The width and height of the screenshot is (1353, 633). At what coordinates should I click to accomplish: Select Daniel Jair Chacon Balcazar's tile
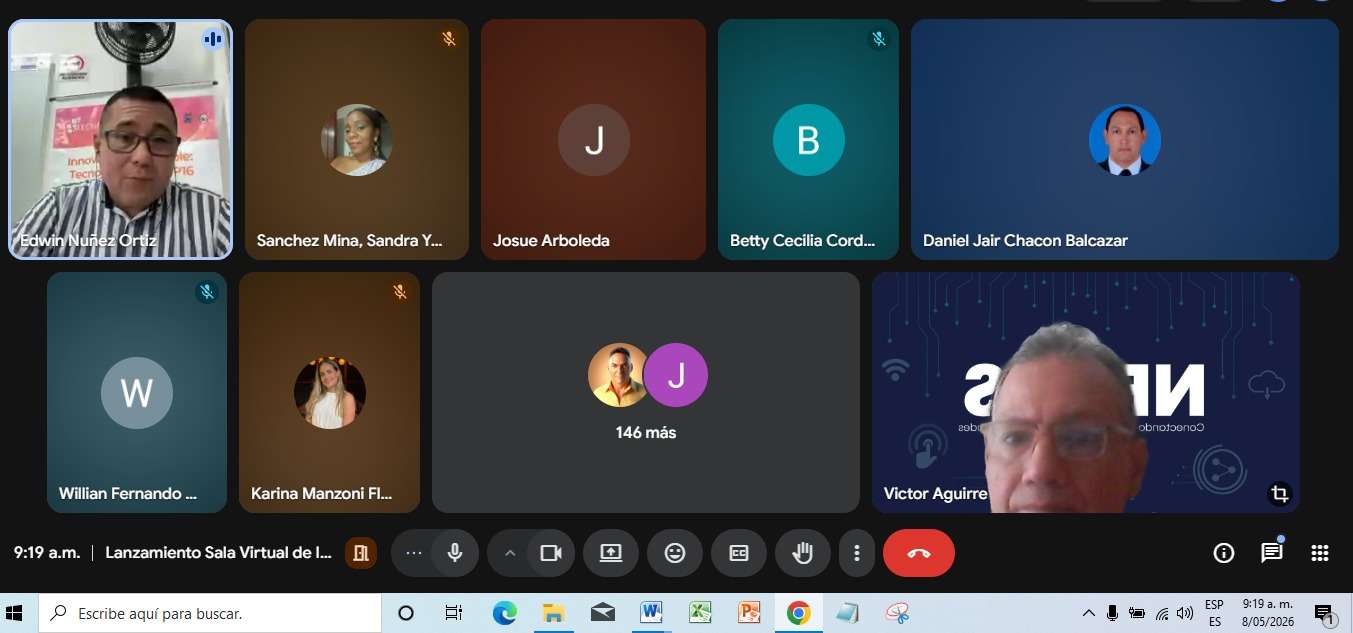click(1125, 140)
